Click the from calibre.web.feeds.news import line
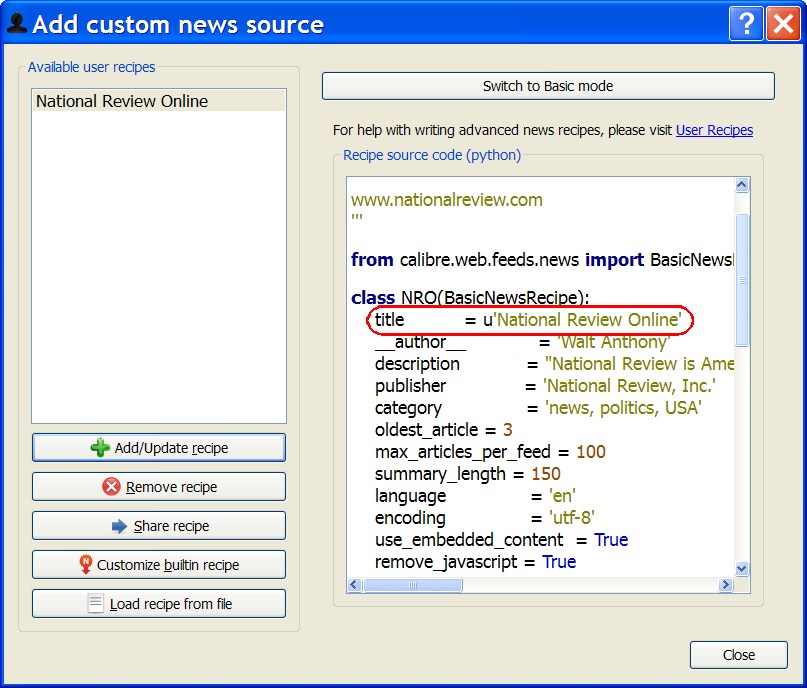This screenshot has height=688, width=807. point(542,259)
